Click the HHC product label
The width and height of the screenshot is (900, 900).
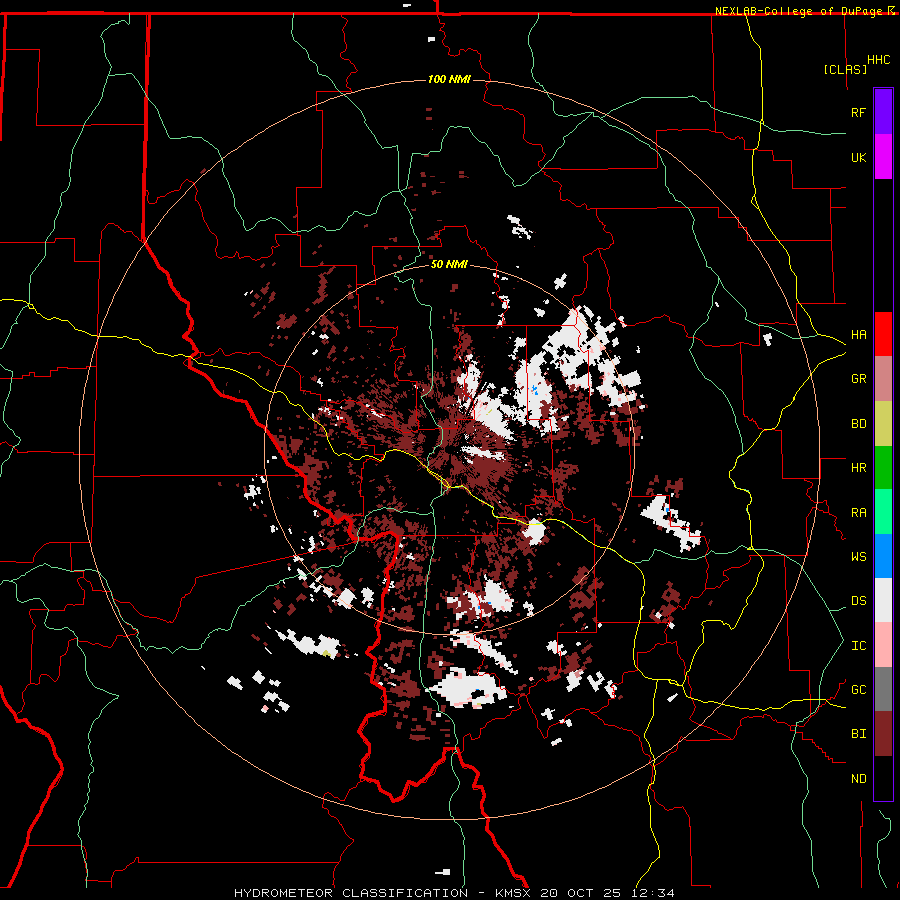pos(878,60)
